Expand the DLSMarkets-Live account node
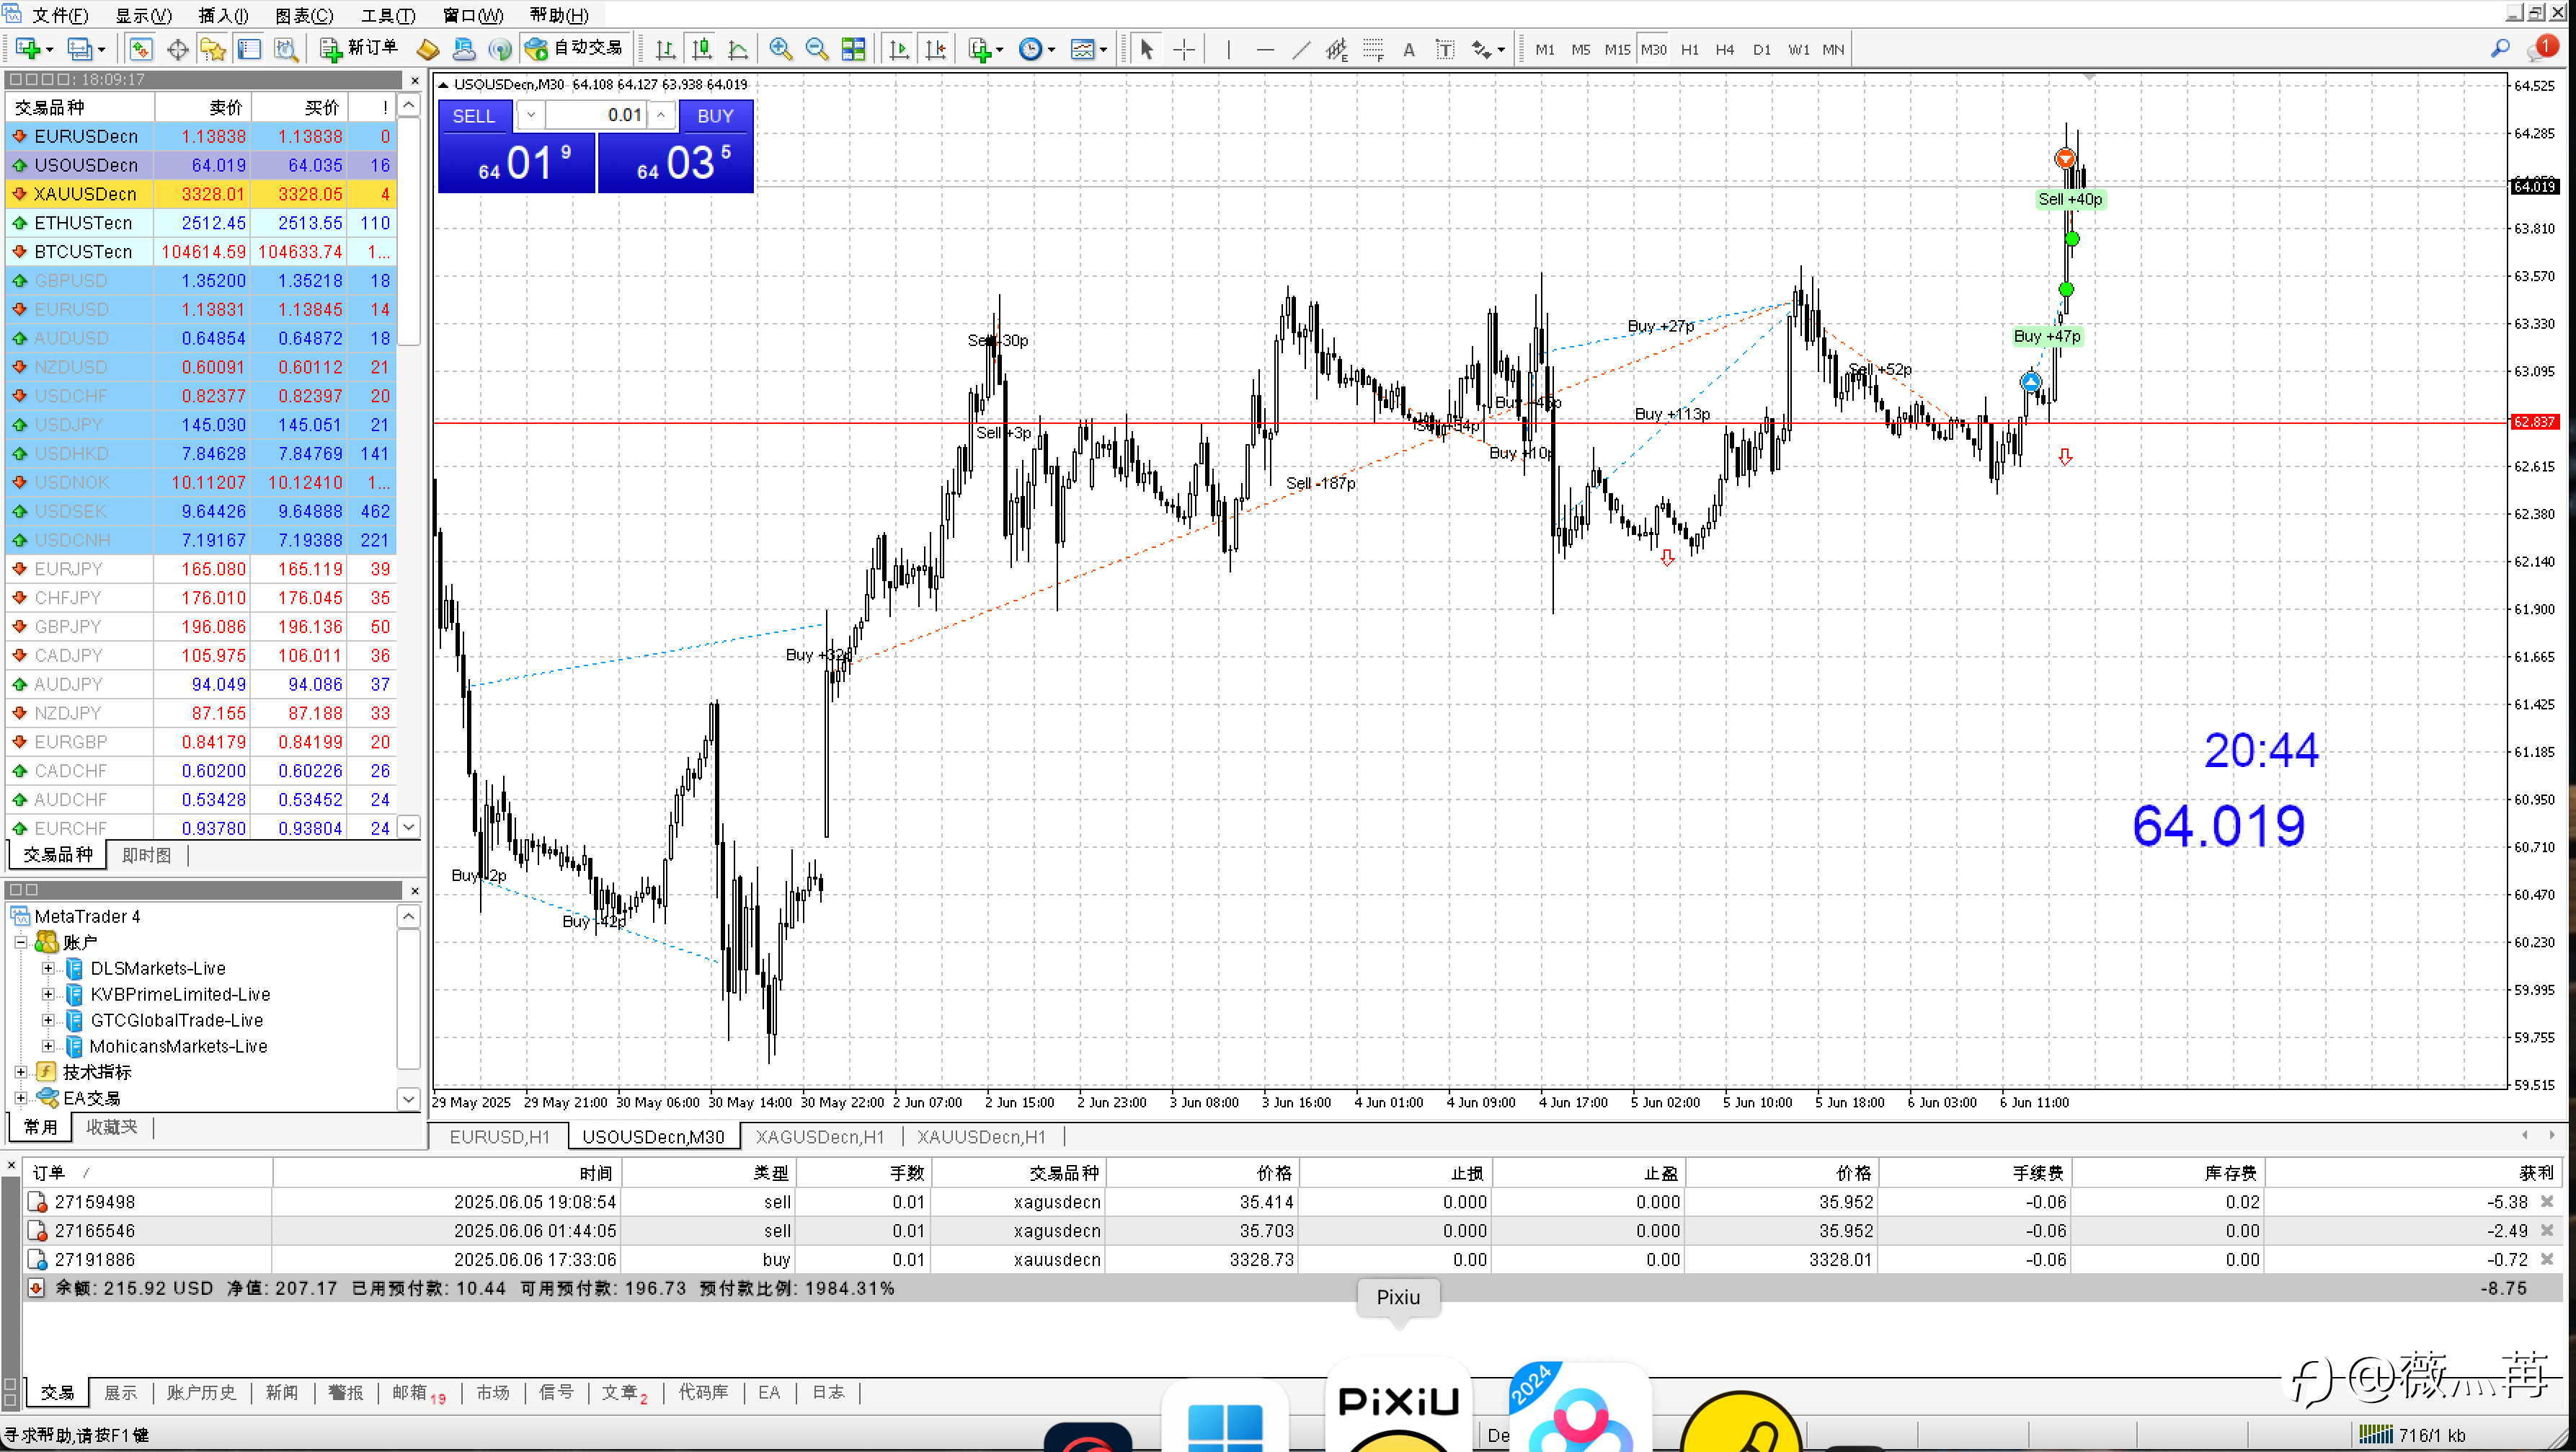Image resolution: width=2576 pixels, height=1452 pixels. [47, 968]
